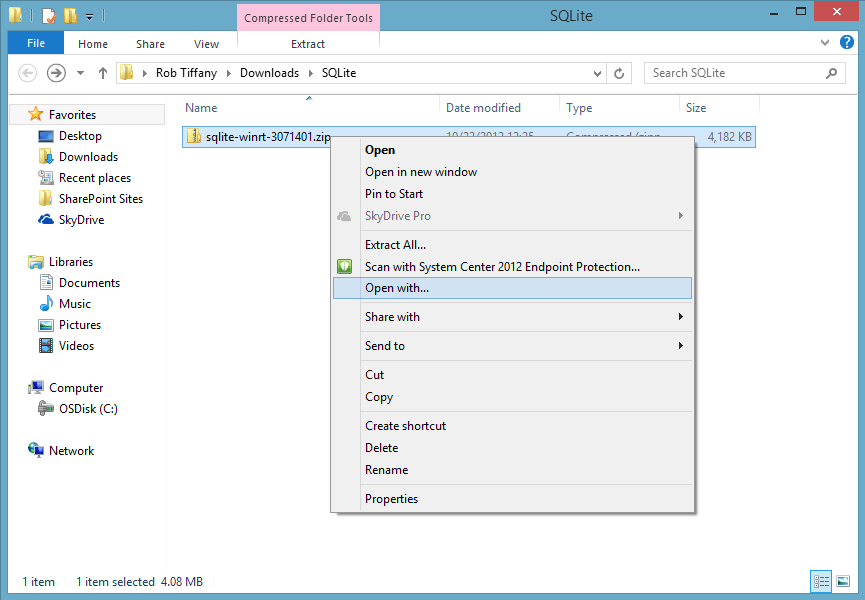Viewport: 865px width, 600px height.
Task: Open SharePoint Sites in Favorites
Action: (101, 199)
